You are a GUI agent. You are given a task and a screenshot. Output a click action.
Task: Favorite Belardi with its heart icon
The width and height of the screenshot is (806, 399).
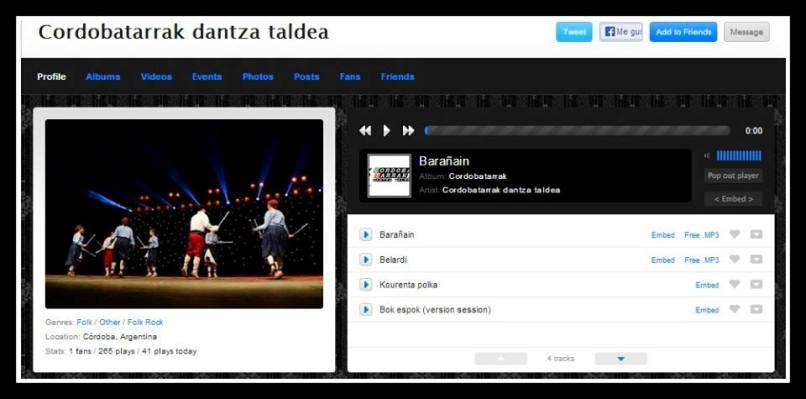click(x=735, y=259)
